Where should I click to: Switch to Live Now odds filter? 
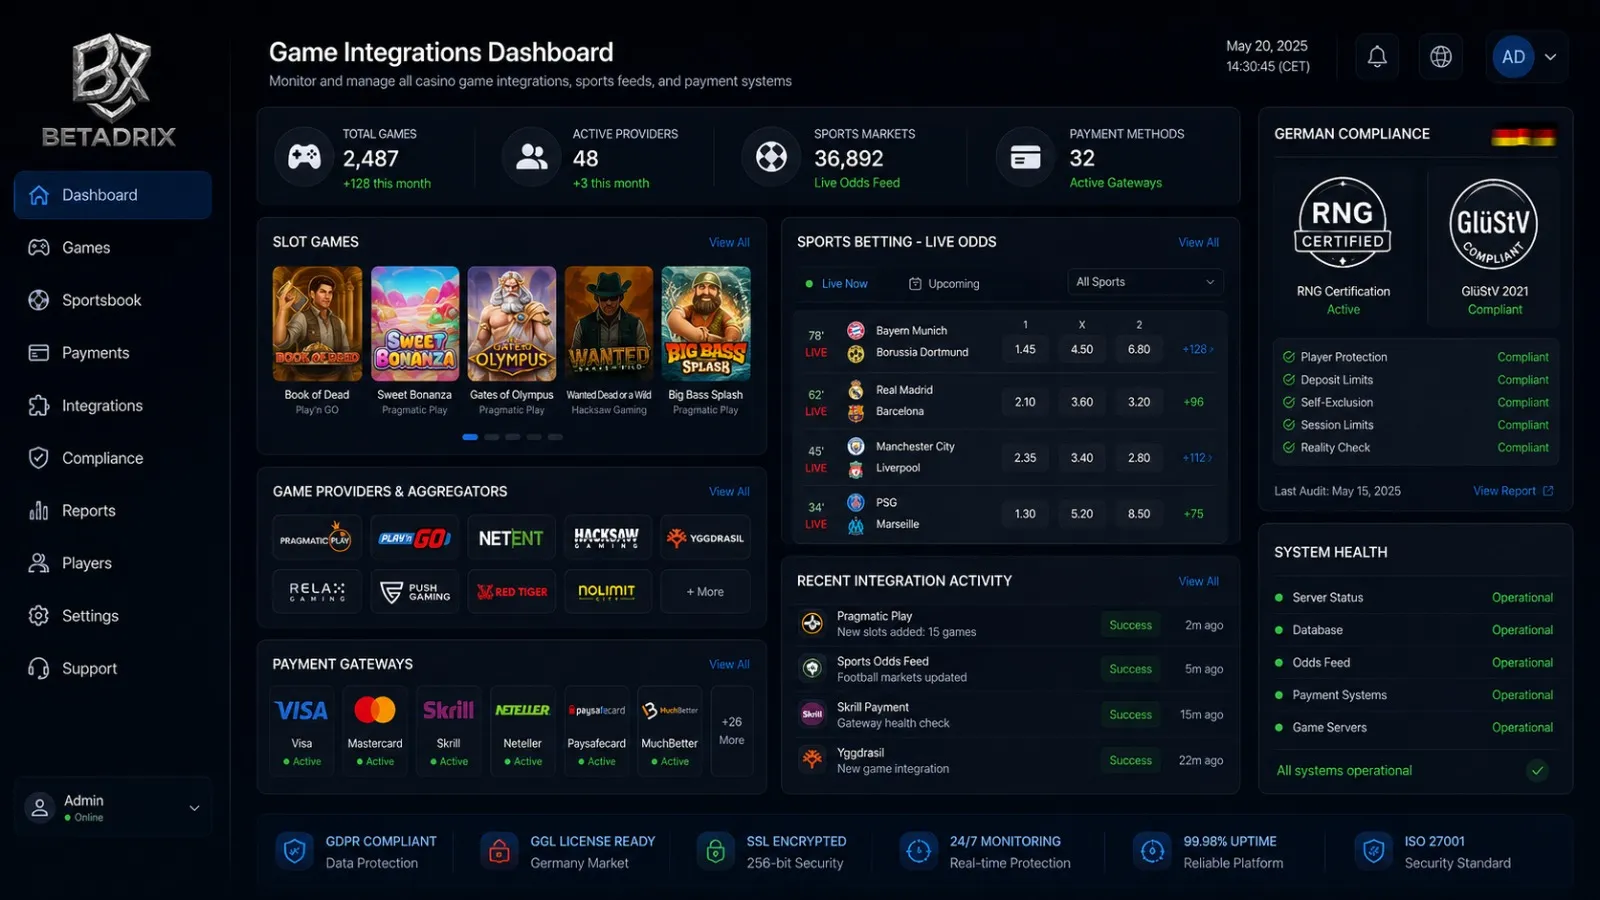pos(837,284)
